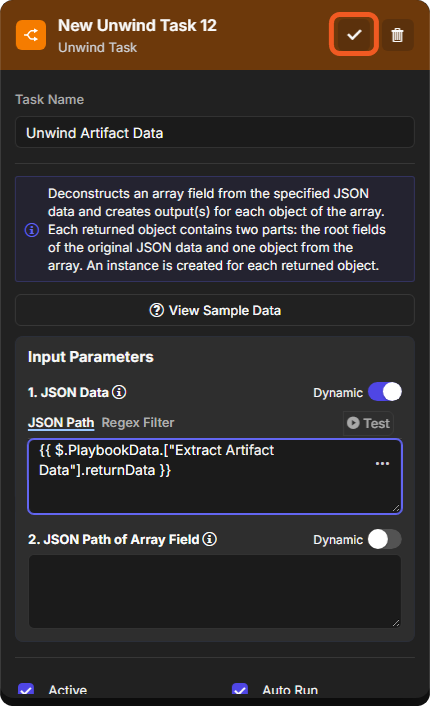
Task: Click the New Unwind Task 12 title
Action: pyautogui.click(x=137, y=26)
